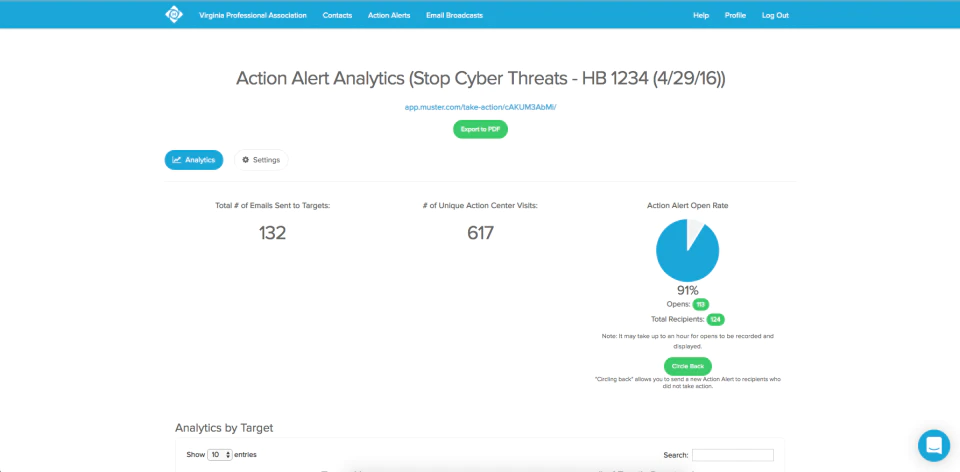Click the gear icon beside Settings
The height and width of the screenshot is (472, 960).
[x=246, y=160]
